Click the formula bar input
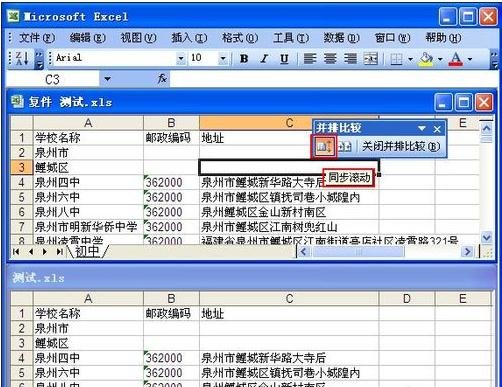Screen dimensions: 502x387 tap(333, 79)
